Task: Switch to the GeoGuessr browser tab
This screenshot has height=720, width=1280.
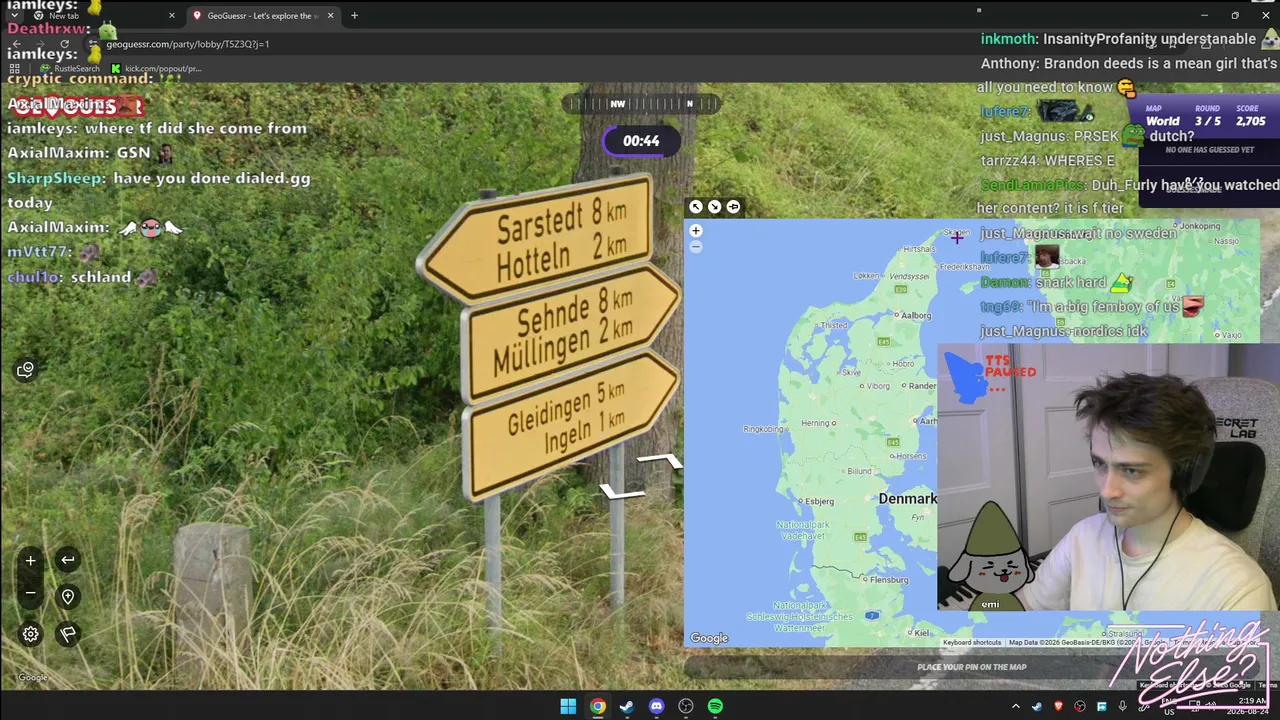Action: (x=263, y=15)
